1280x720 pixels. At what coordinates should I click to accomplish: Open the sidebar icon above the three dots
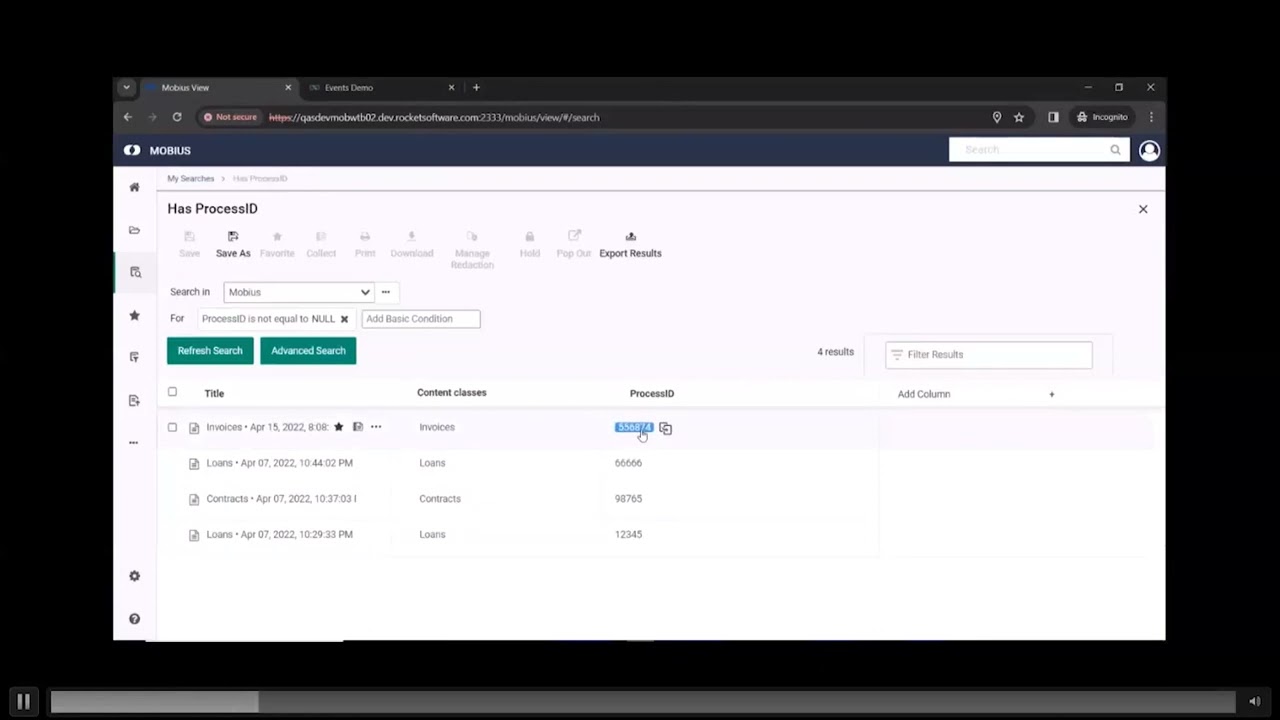point(134,401)
